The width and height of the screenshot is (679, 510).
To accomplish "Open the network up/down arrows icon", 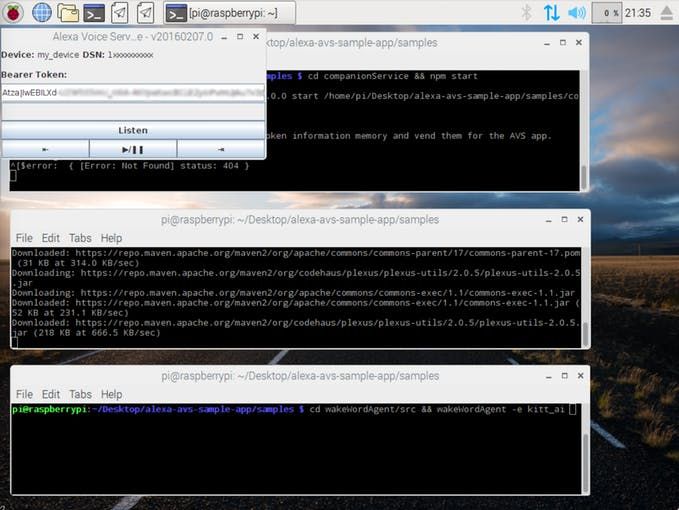I will pyautogui.click(x=551, y=13).
